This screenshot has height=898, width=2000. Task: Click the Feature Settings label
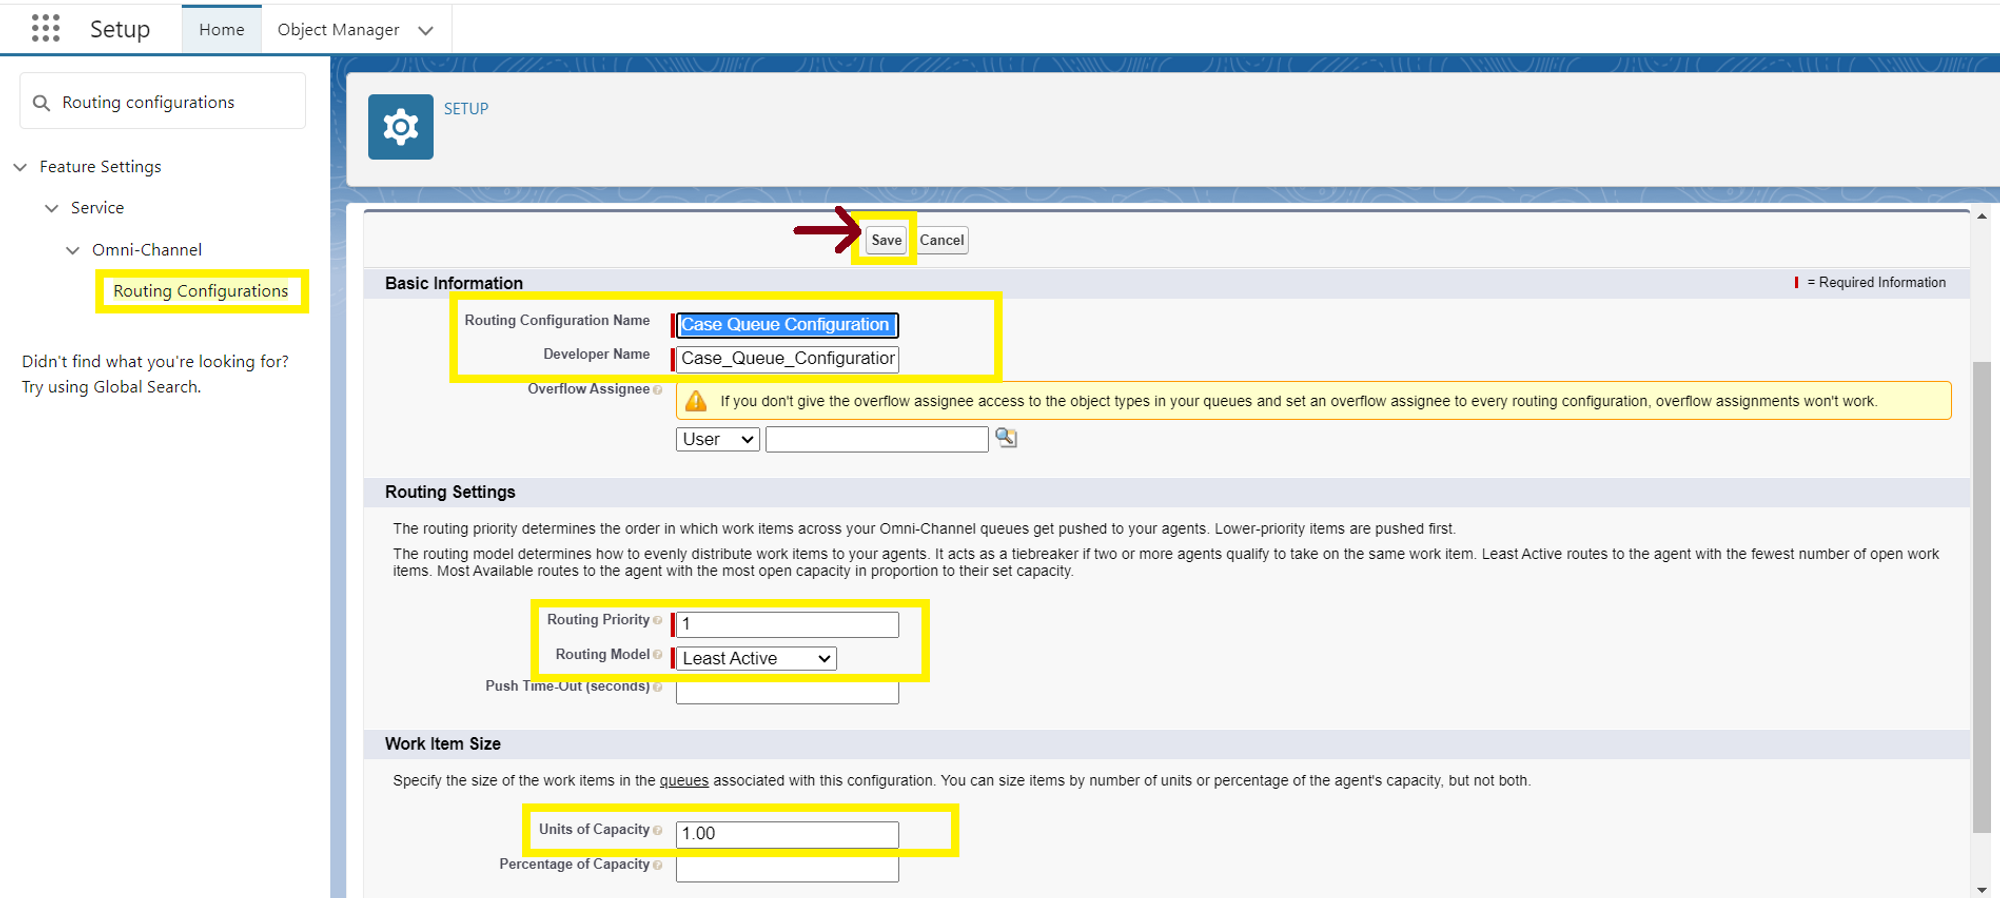coord(100,167)
